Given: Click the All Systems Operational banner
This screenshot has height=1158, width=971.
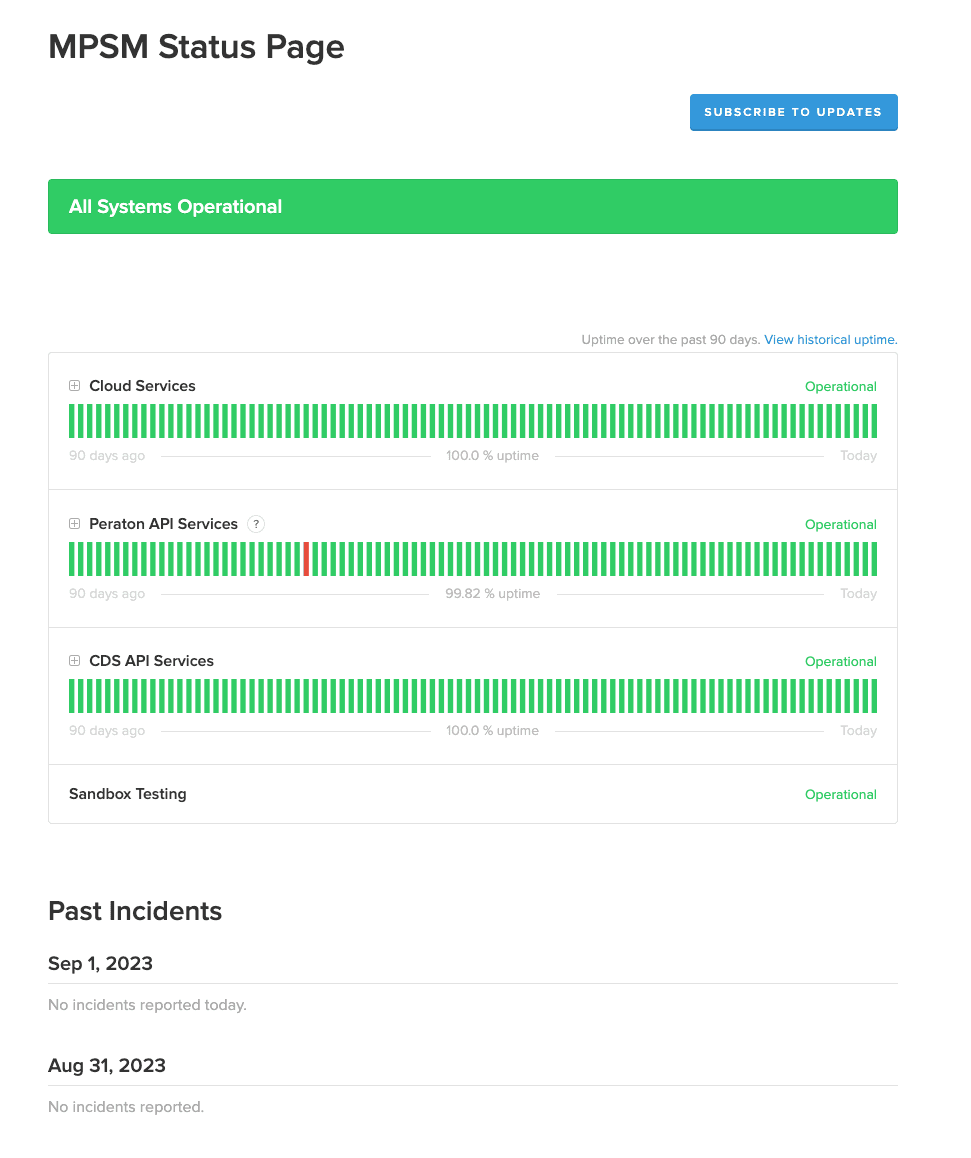Looking at the screenshot, I should [472, 207].
